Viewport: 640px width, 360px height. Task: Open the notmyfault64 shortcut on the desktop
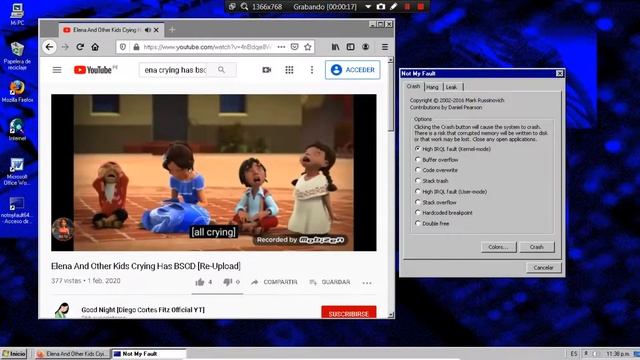(x=16, y=211)
